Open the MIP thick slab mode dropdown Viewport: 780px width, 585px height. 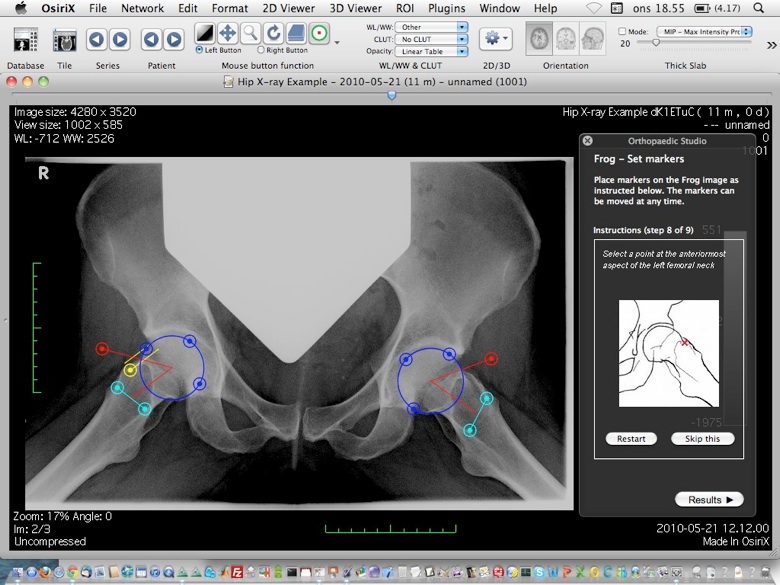point(704,31)
